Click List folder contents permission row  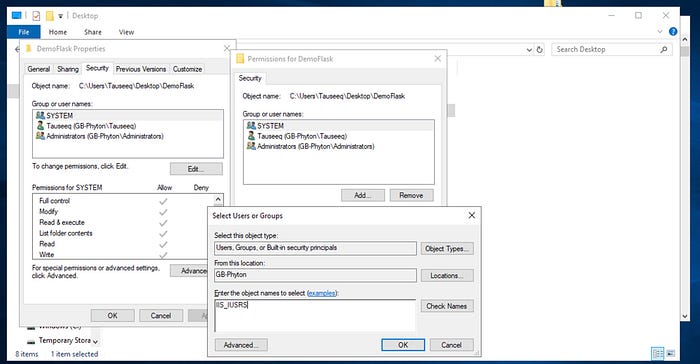(x=124, y=233)
